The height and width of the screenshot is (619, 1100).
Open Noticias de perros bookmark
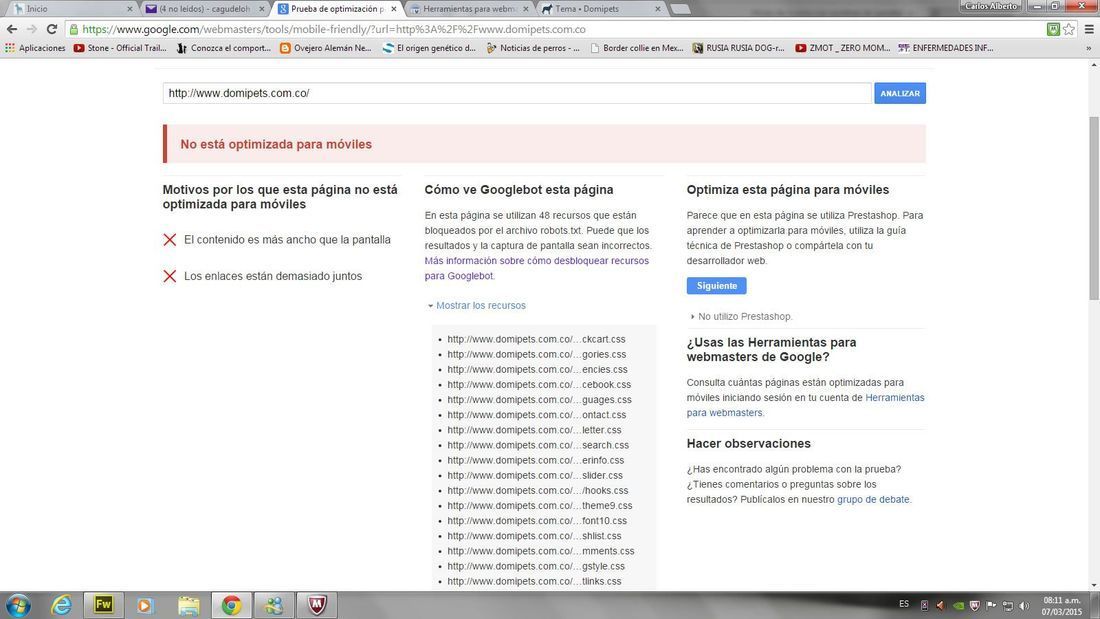pyautogui.click(x=532, y=48)
